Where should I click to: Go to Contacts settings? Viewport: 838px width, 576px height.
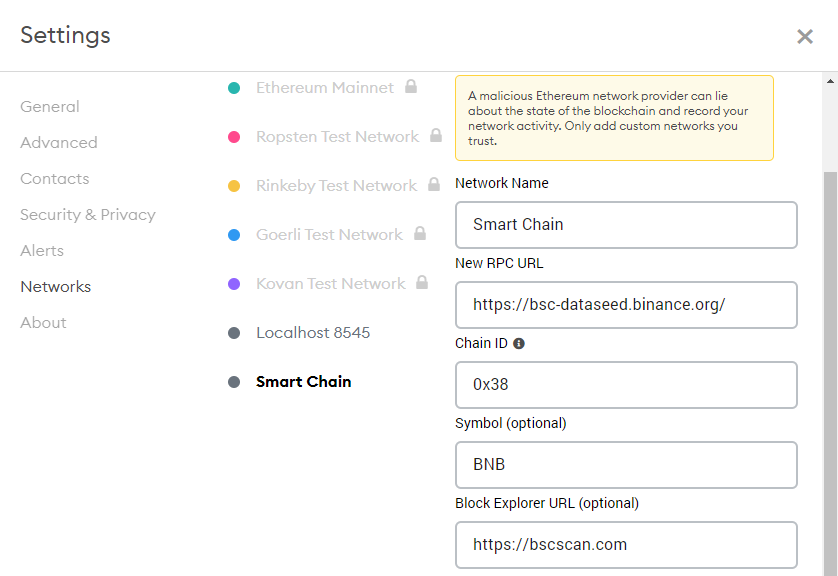click(55, 178)
